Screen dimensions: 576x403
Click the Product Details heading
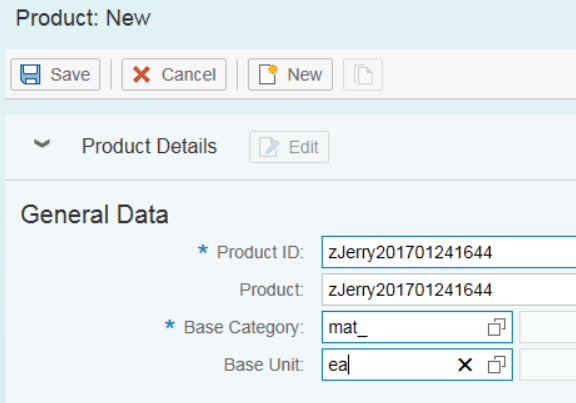click(x=149, y=146)
